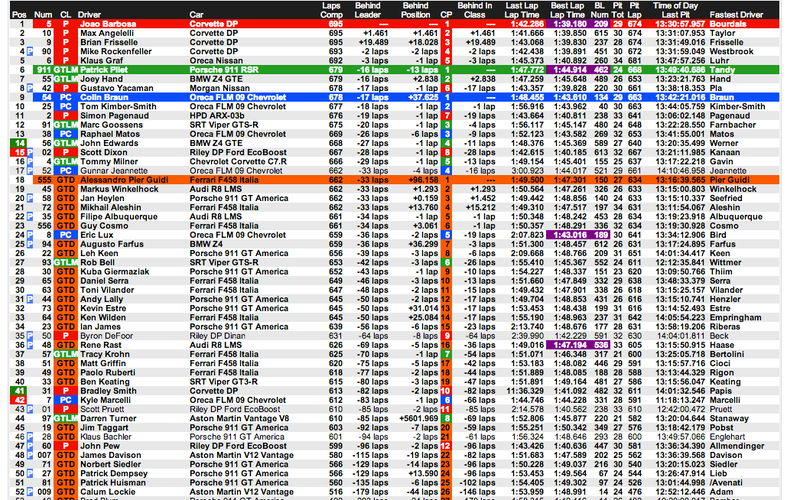Screen dimensions: 800x500
Task: Select the Time of Day Last Pit header
Action: point(676,10)
